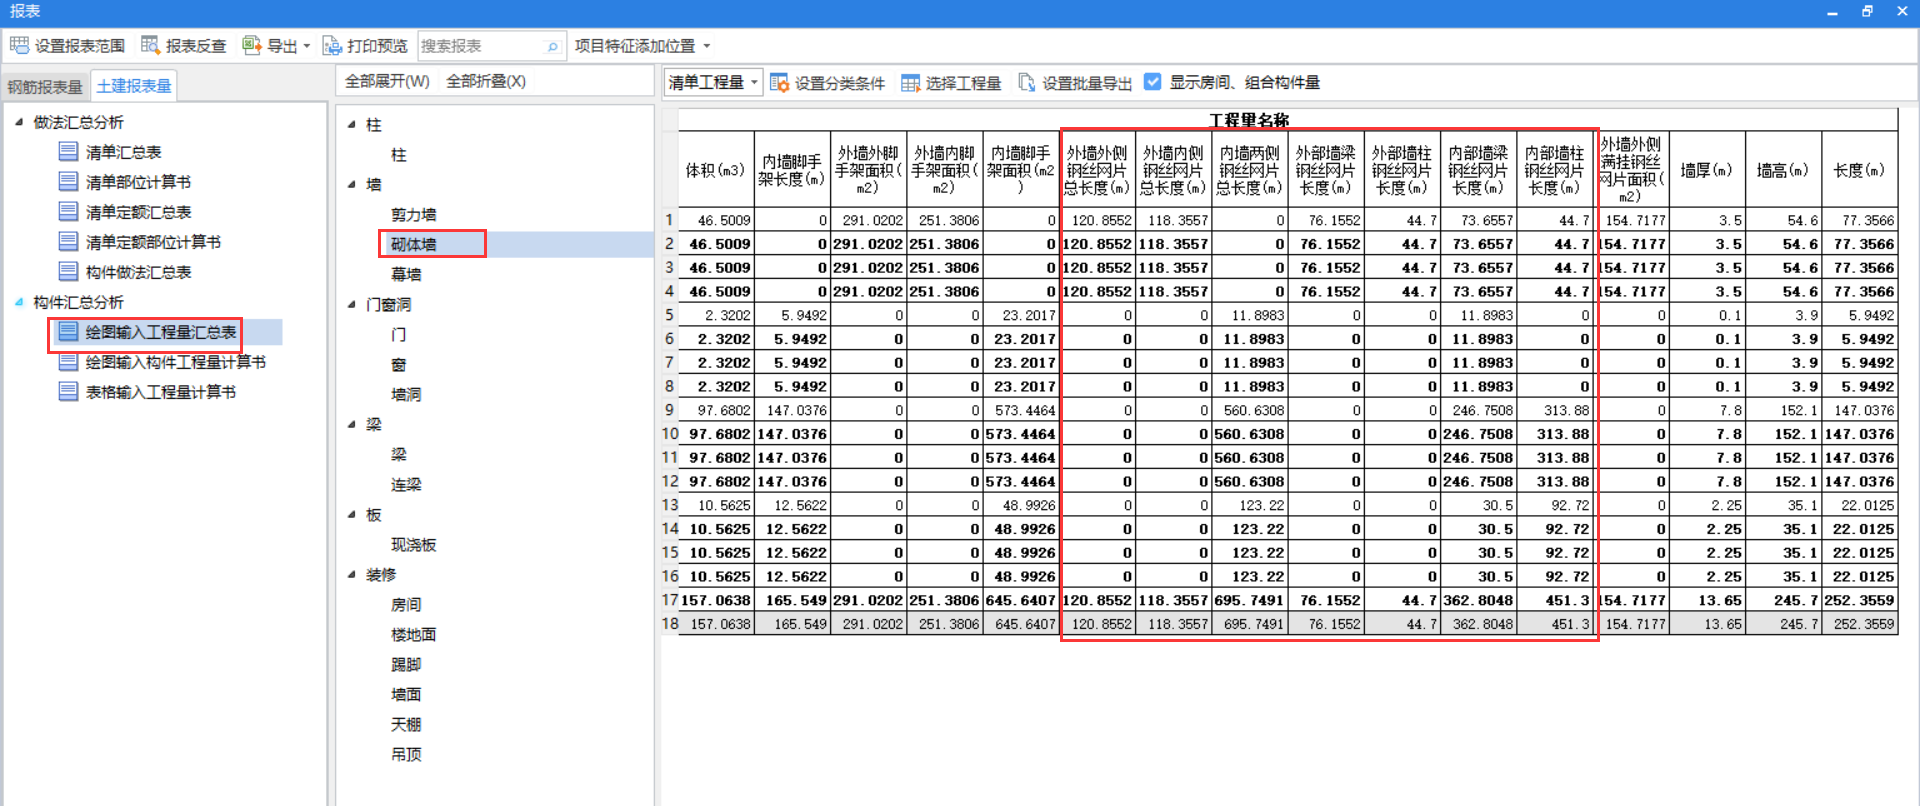Toggle 显示房间、组合构件量 checkbox
This screenshot has height=806, width=1920.
1153,82
